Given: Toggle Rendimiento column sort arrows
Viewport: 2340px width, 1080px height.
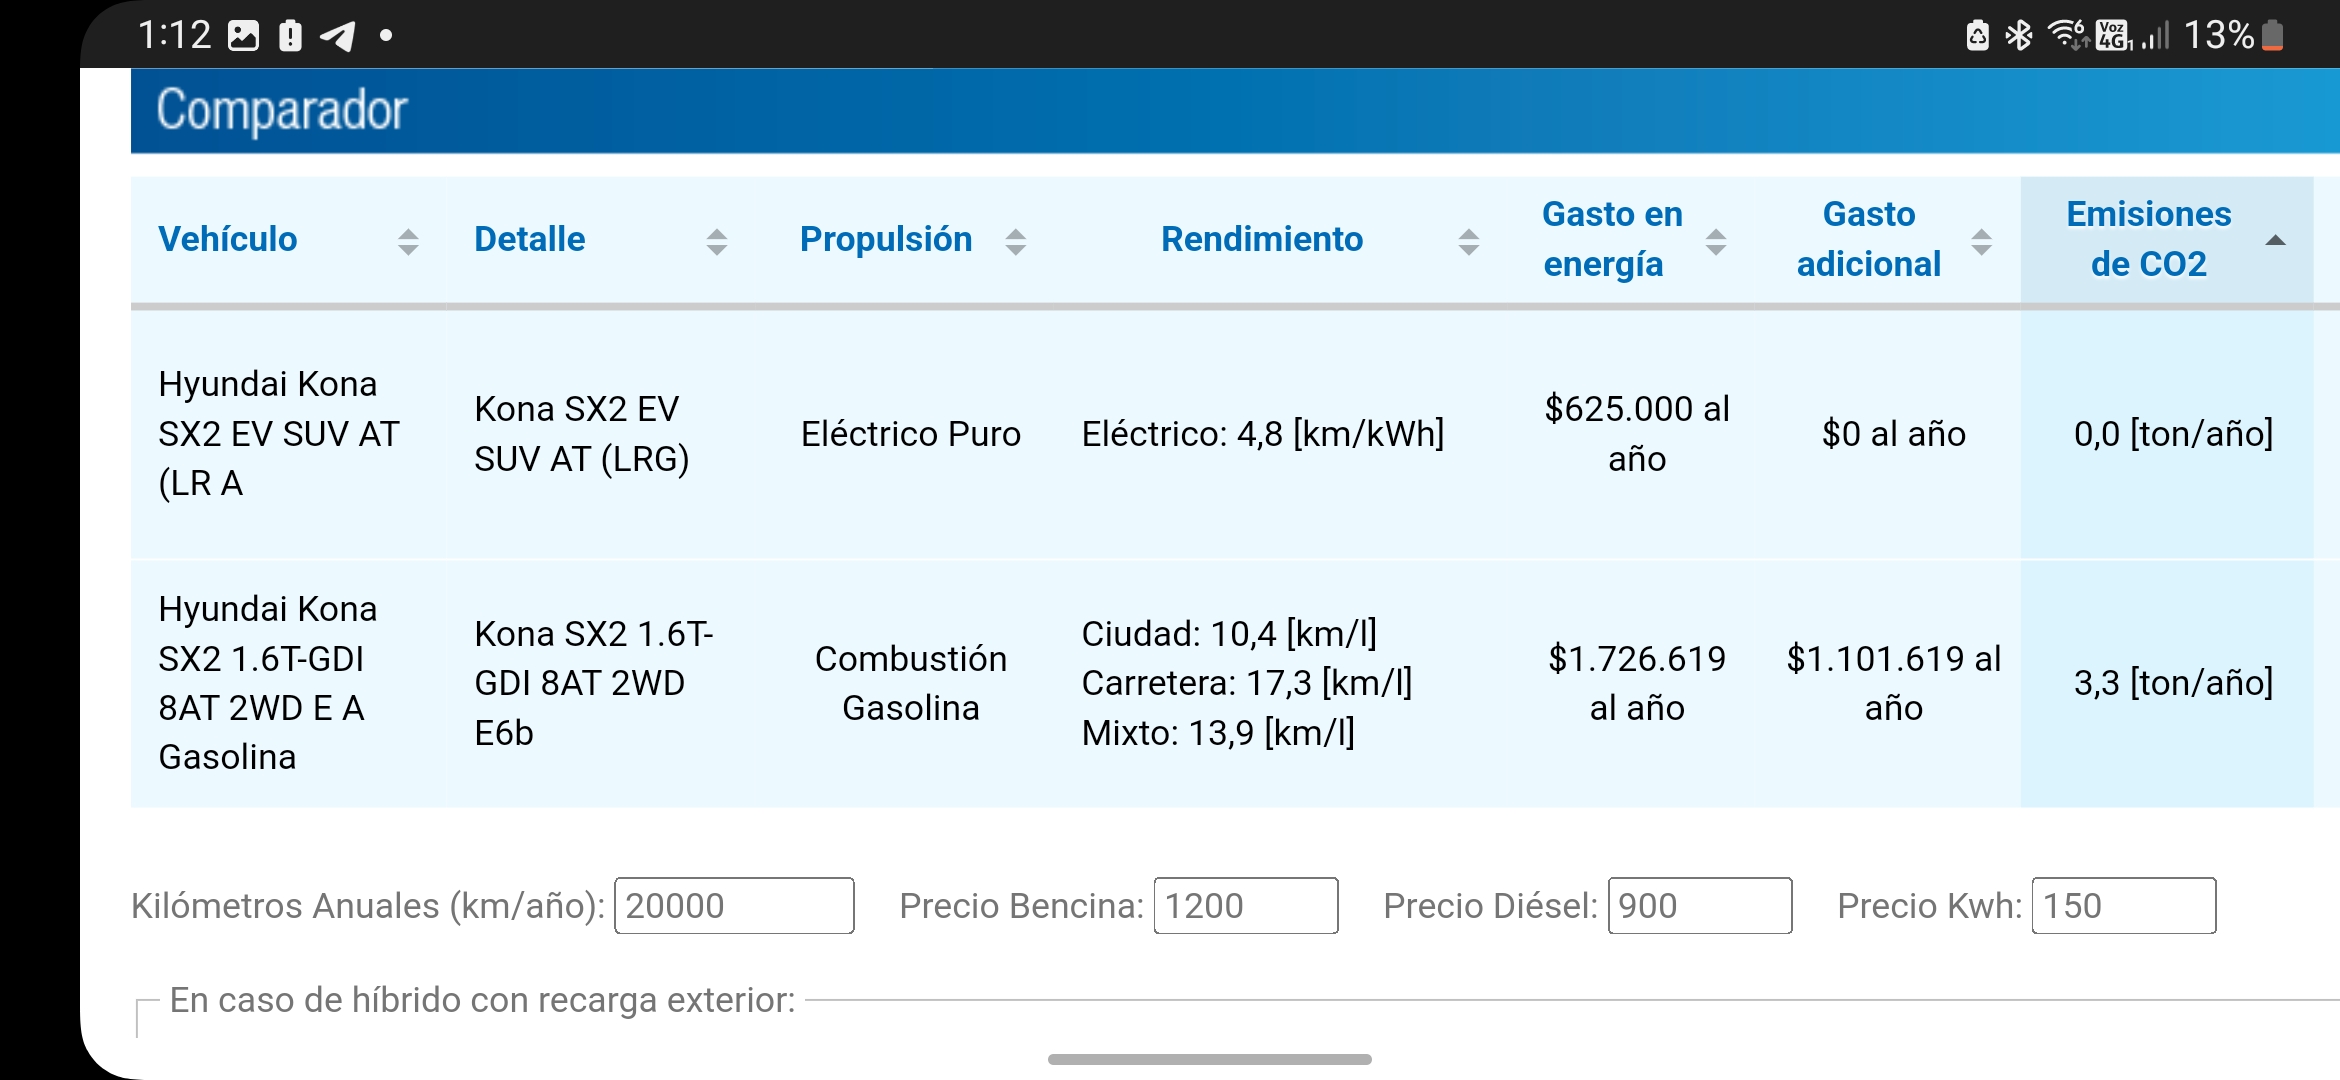Looking at the screenshot, I should coord(1468,241).
